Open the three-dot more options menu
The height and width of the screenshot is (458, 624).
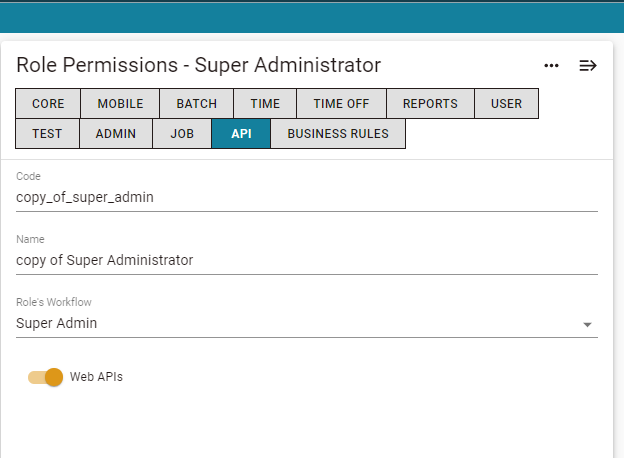click(551, 66)
